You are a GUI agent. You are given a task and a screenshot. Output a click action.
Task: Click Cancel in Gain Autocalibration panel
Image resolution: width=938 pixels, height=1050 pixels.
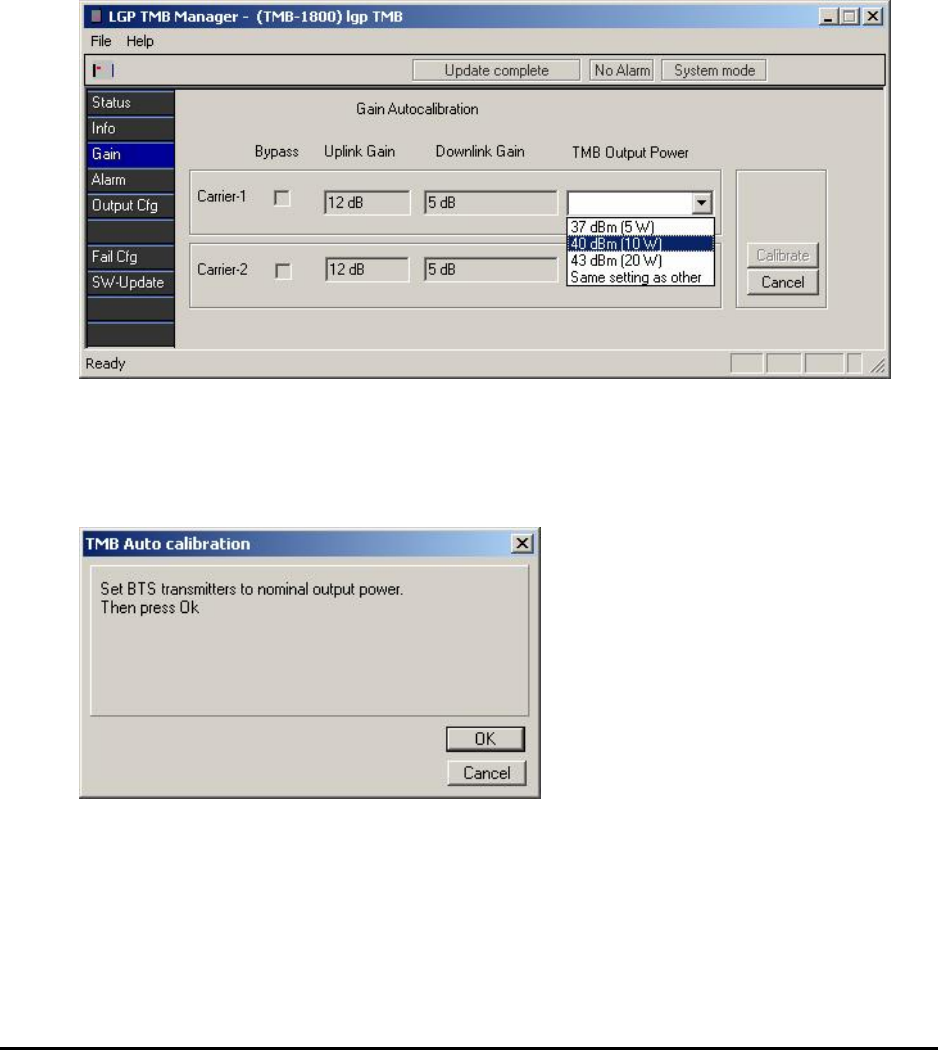point(782,283)
